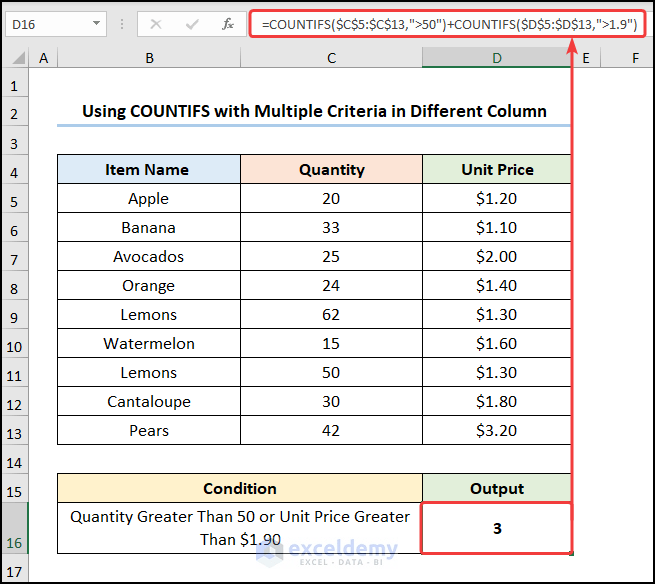
Task: Select the Avocados cell
Action: [x=149, y=256]
